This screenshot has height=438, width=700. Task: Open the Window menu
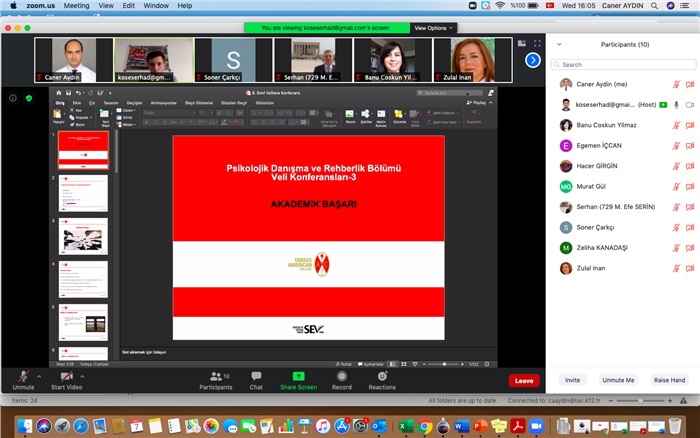pyautogui.click(x=156, y=6)
